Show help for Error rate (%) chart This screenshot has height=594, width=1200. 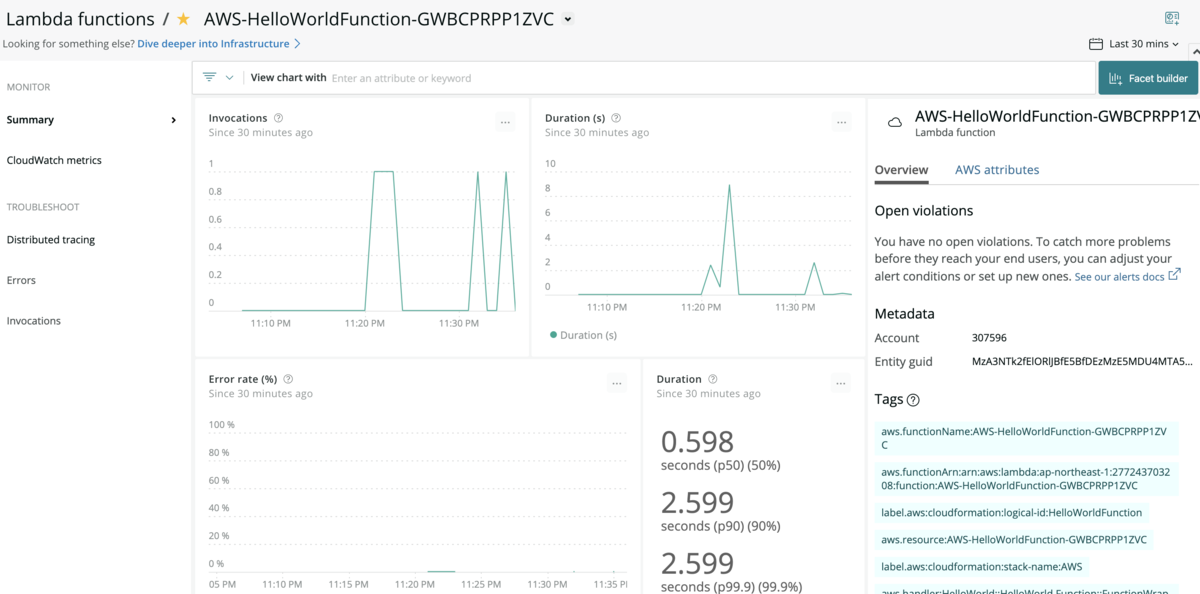coord(288,379)
